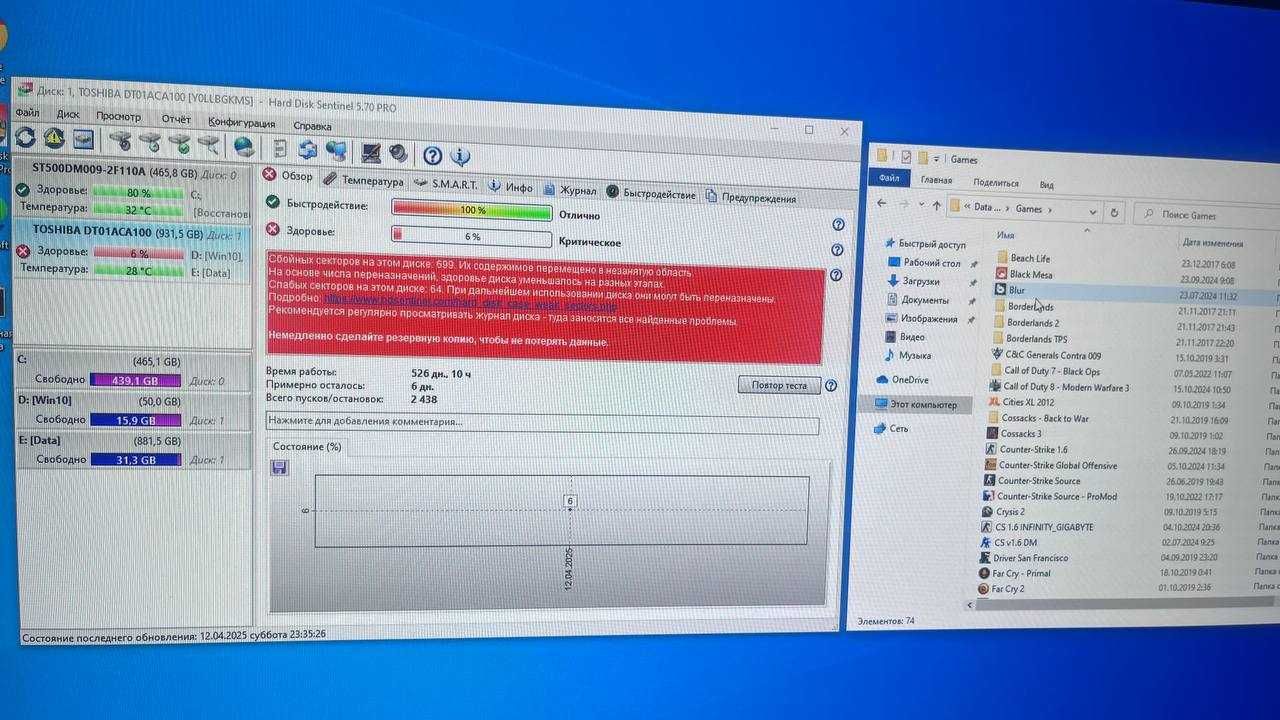Click help icon next to Повтор теста button

830,385
